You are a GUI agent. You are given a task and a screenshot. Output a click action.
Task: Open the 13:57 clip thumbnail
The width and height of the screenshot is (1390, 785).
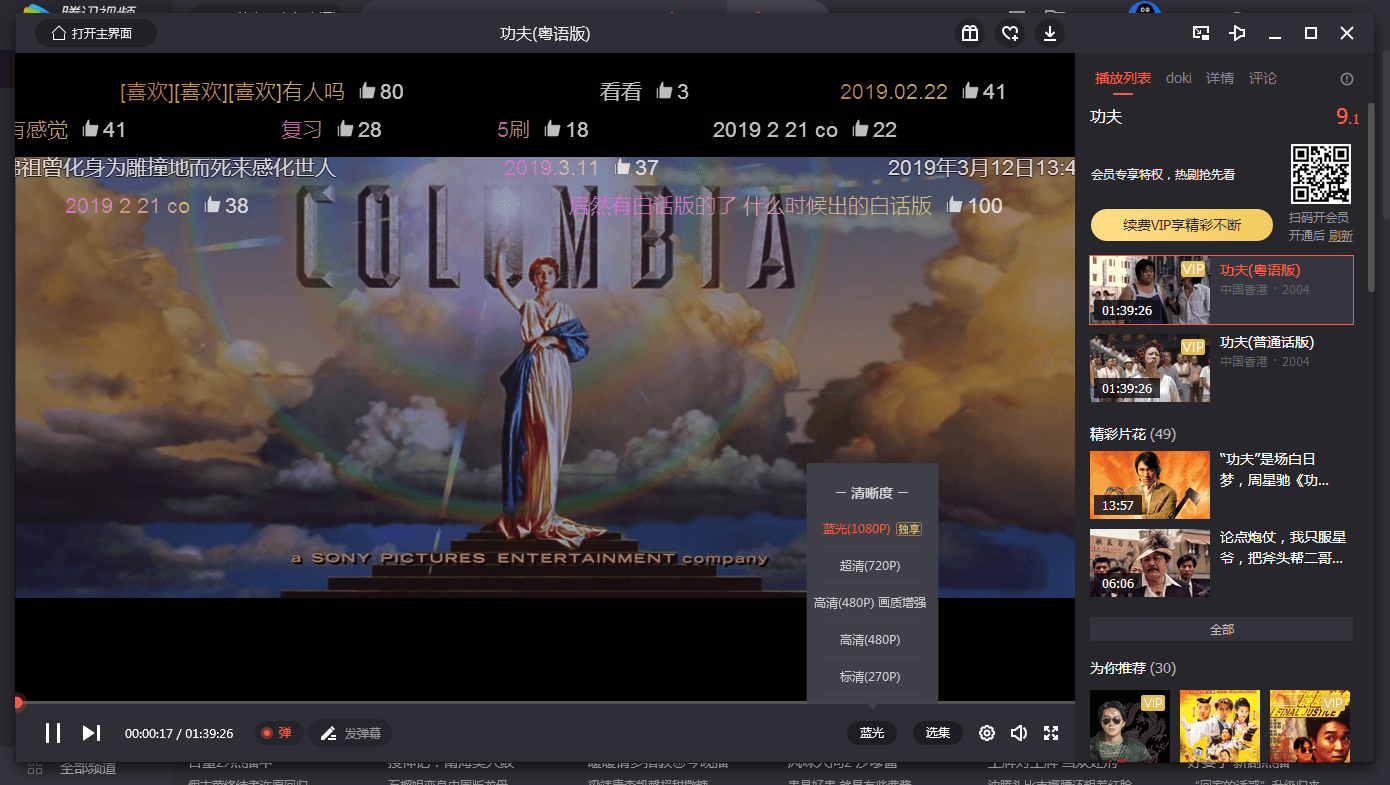(1150, 485)
